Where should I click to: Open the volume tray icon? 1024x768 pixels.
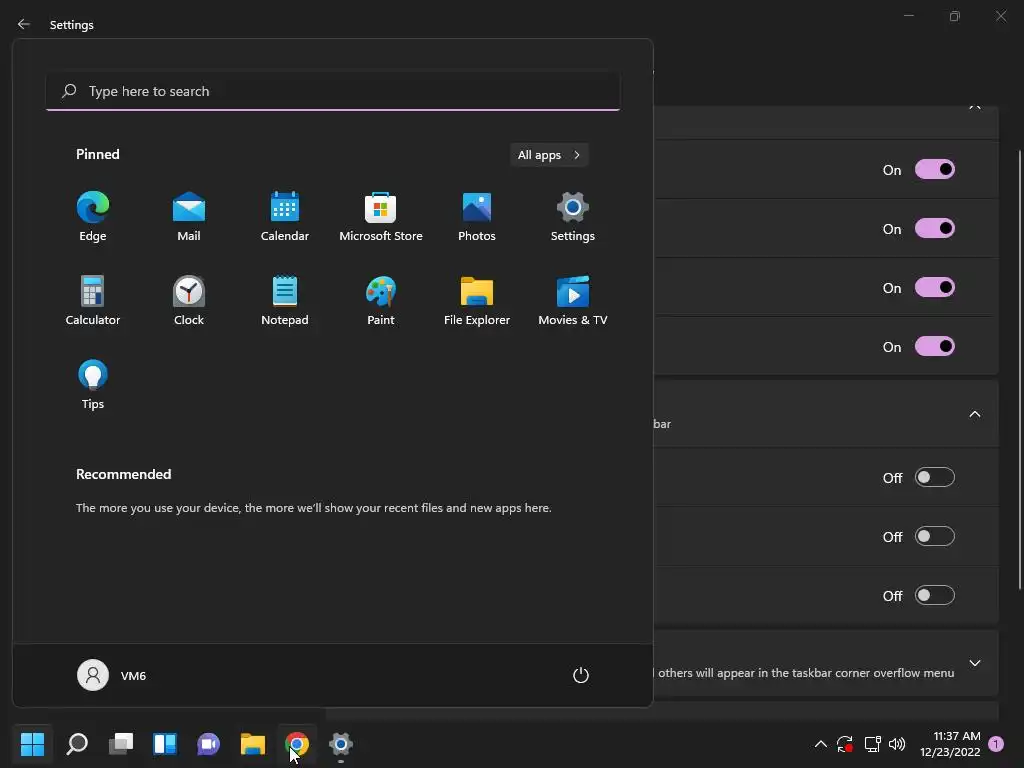(897, 744)
